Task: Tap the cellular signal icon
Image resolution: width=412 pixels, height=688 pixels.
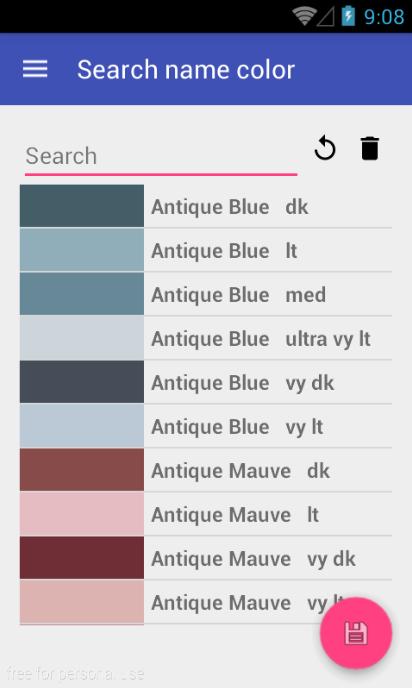Action: pyautogui.click(x=326, y=17)
